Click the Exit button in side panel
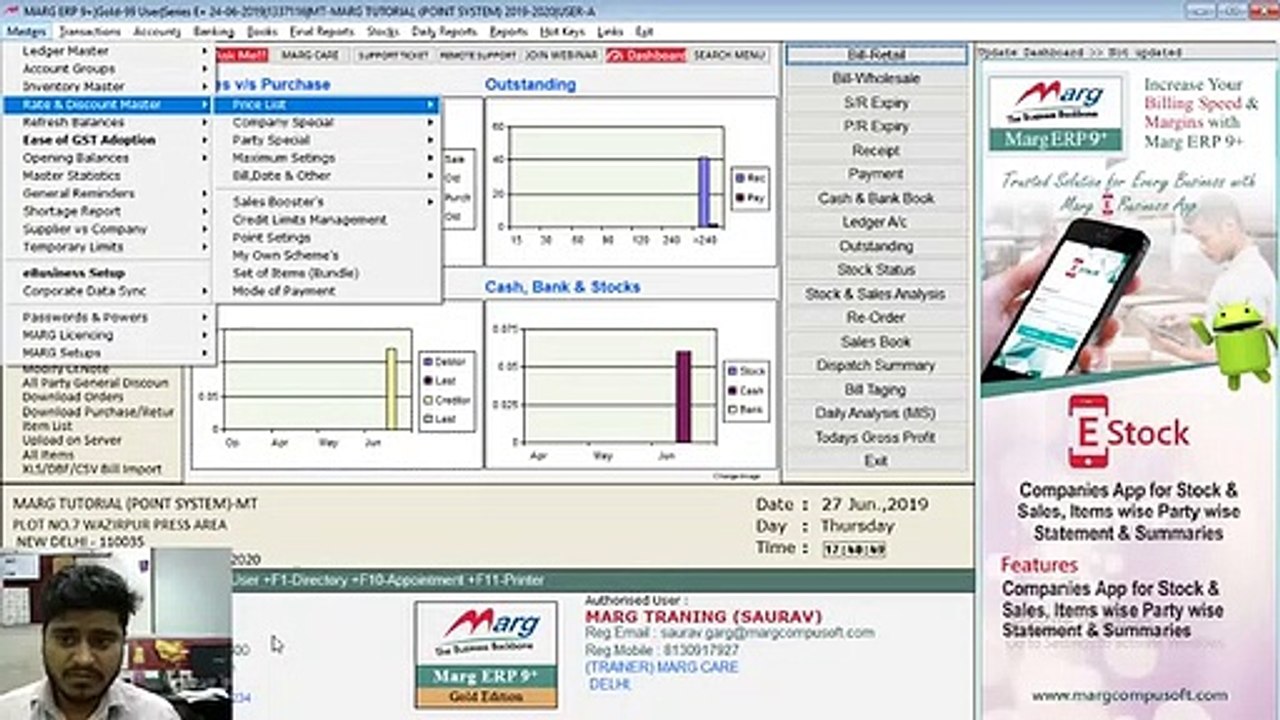Viewport: 1280px width, 720px height. tap(876, 461)
